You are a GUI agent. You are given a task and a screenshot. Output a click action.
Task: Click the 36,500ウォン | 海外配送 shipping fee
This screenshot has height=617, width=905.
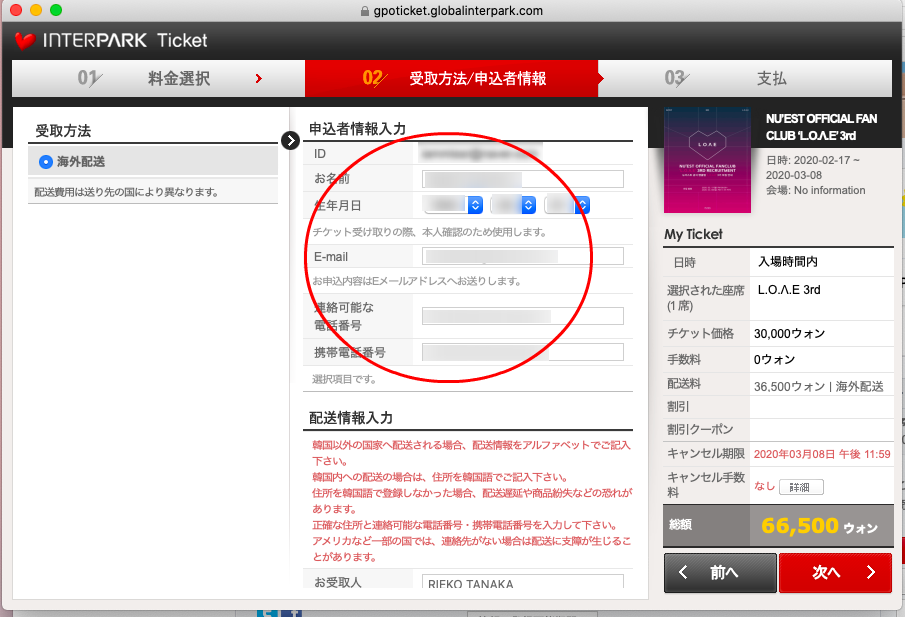tap(818, 387)
